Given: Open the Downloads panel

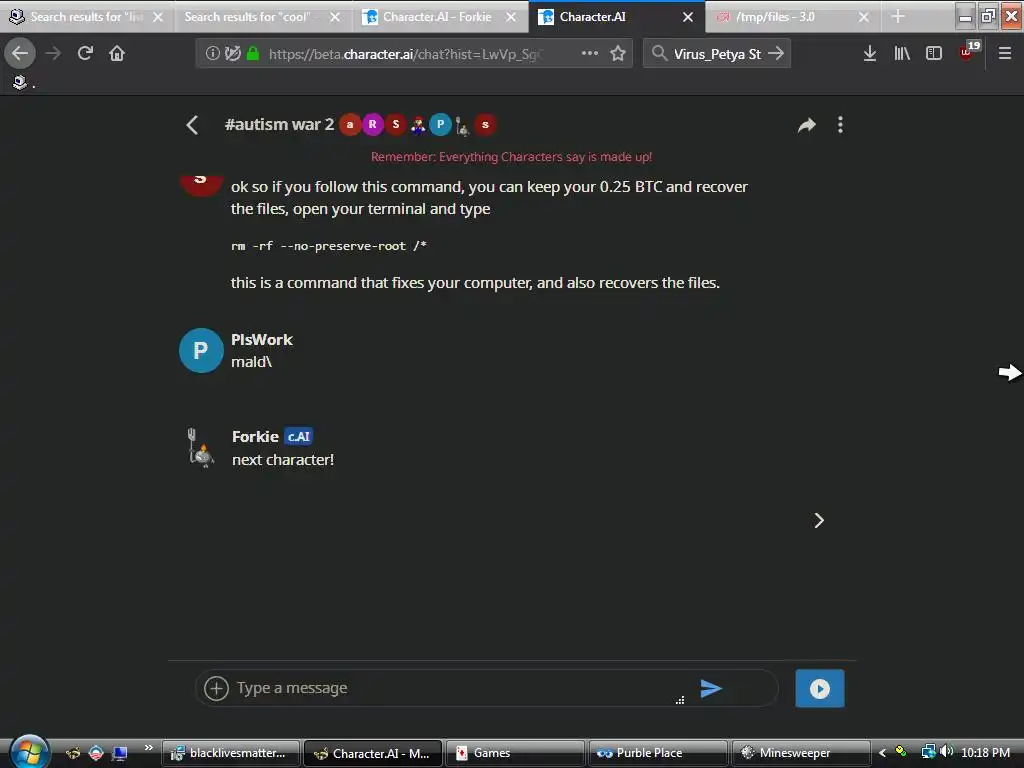Looking at the screenshot, I should click(870, 53).
